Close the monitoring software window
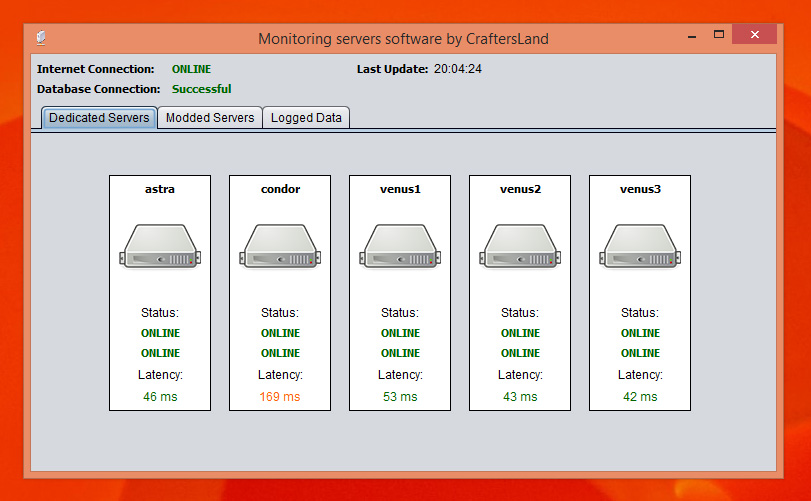 [754, 35]
